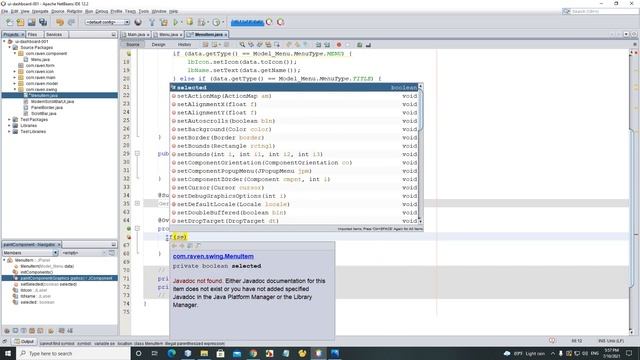Click the New File toolbar icon

[x=9, y=22]
